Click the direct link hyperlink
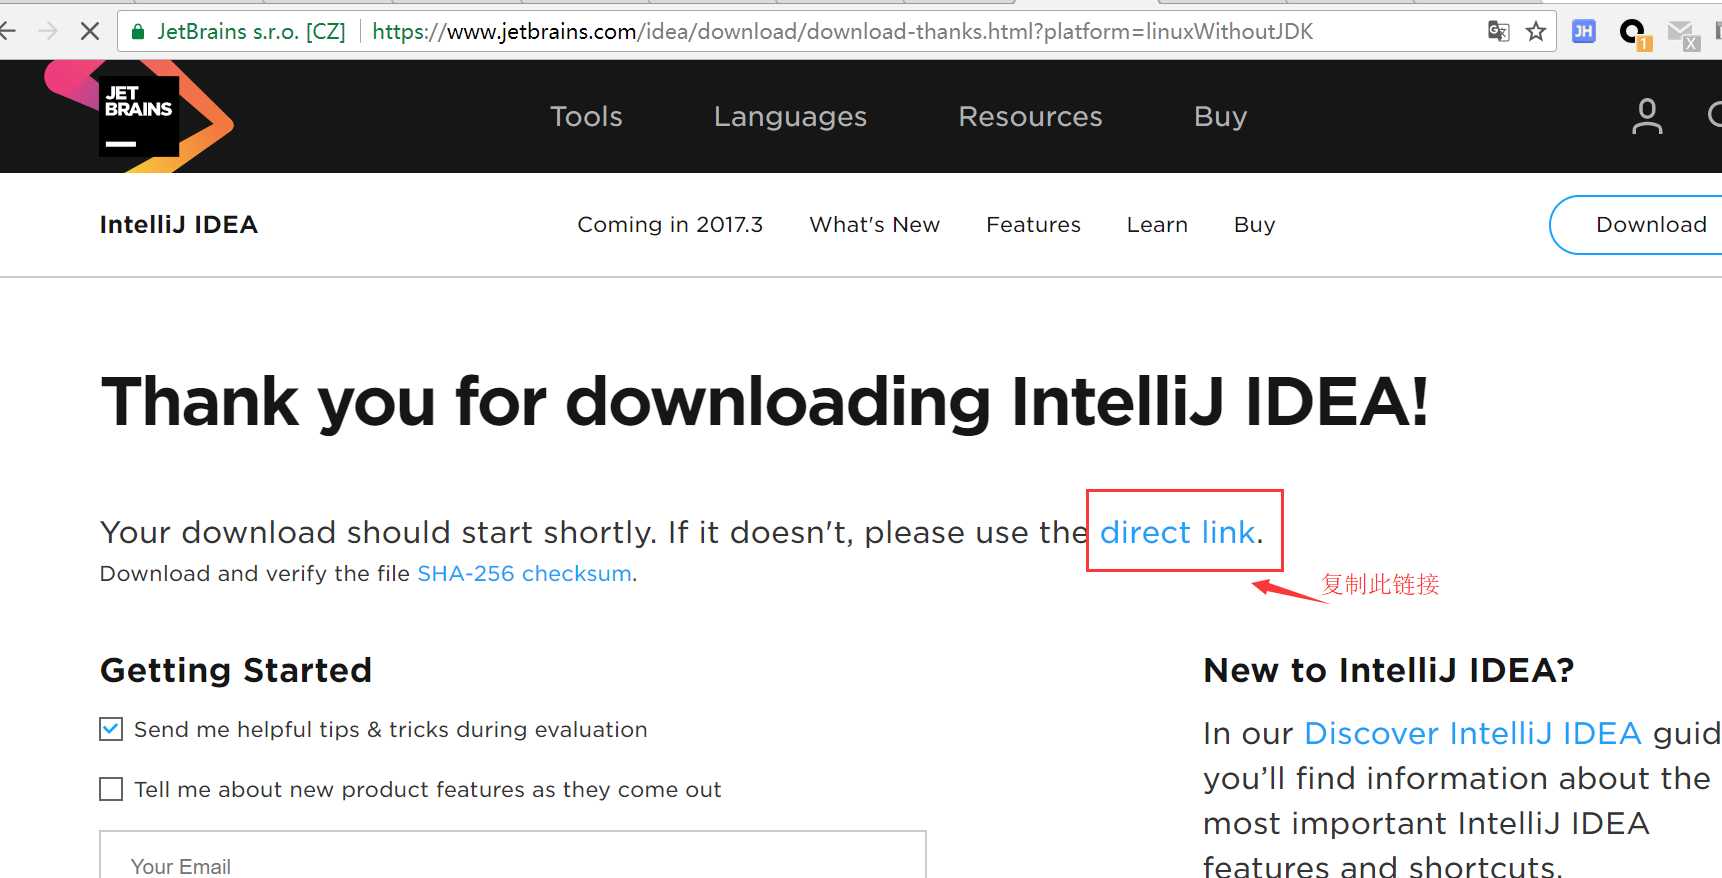 (1177, 532)
